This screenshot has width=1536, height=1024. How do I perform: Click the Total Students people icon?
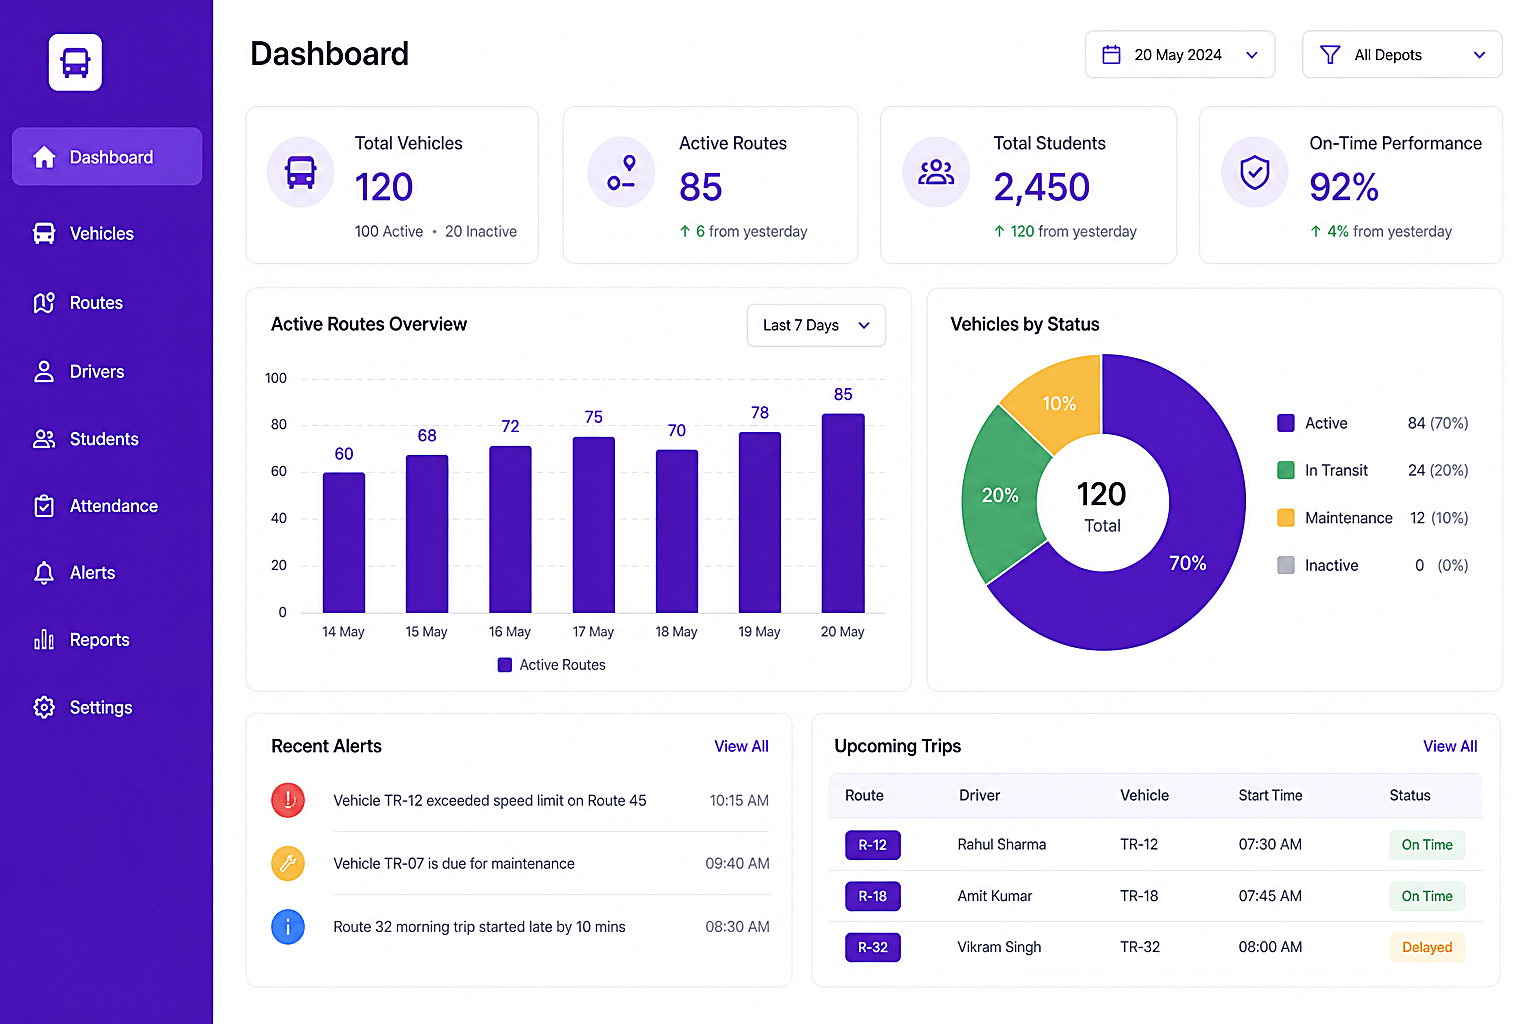pos(936,172)
